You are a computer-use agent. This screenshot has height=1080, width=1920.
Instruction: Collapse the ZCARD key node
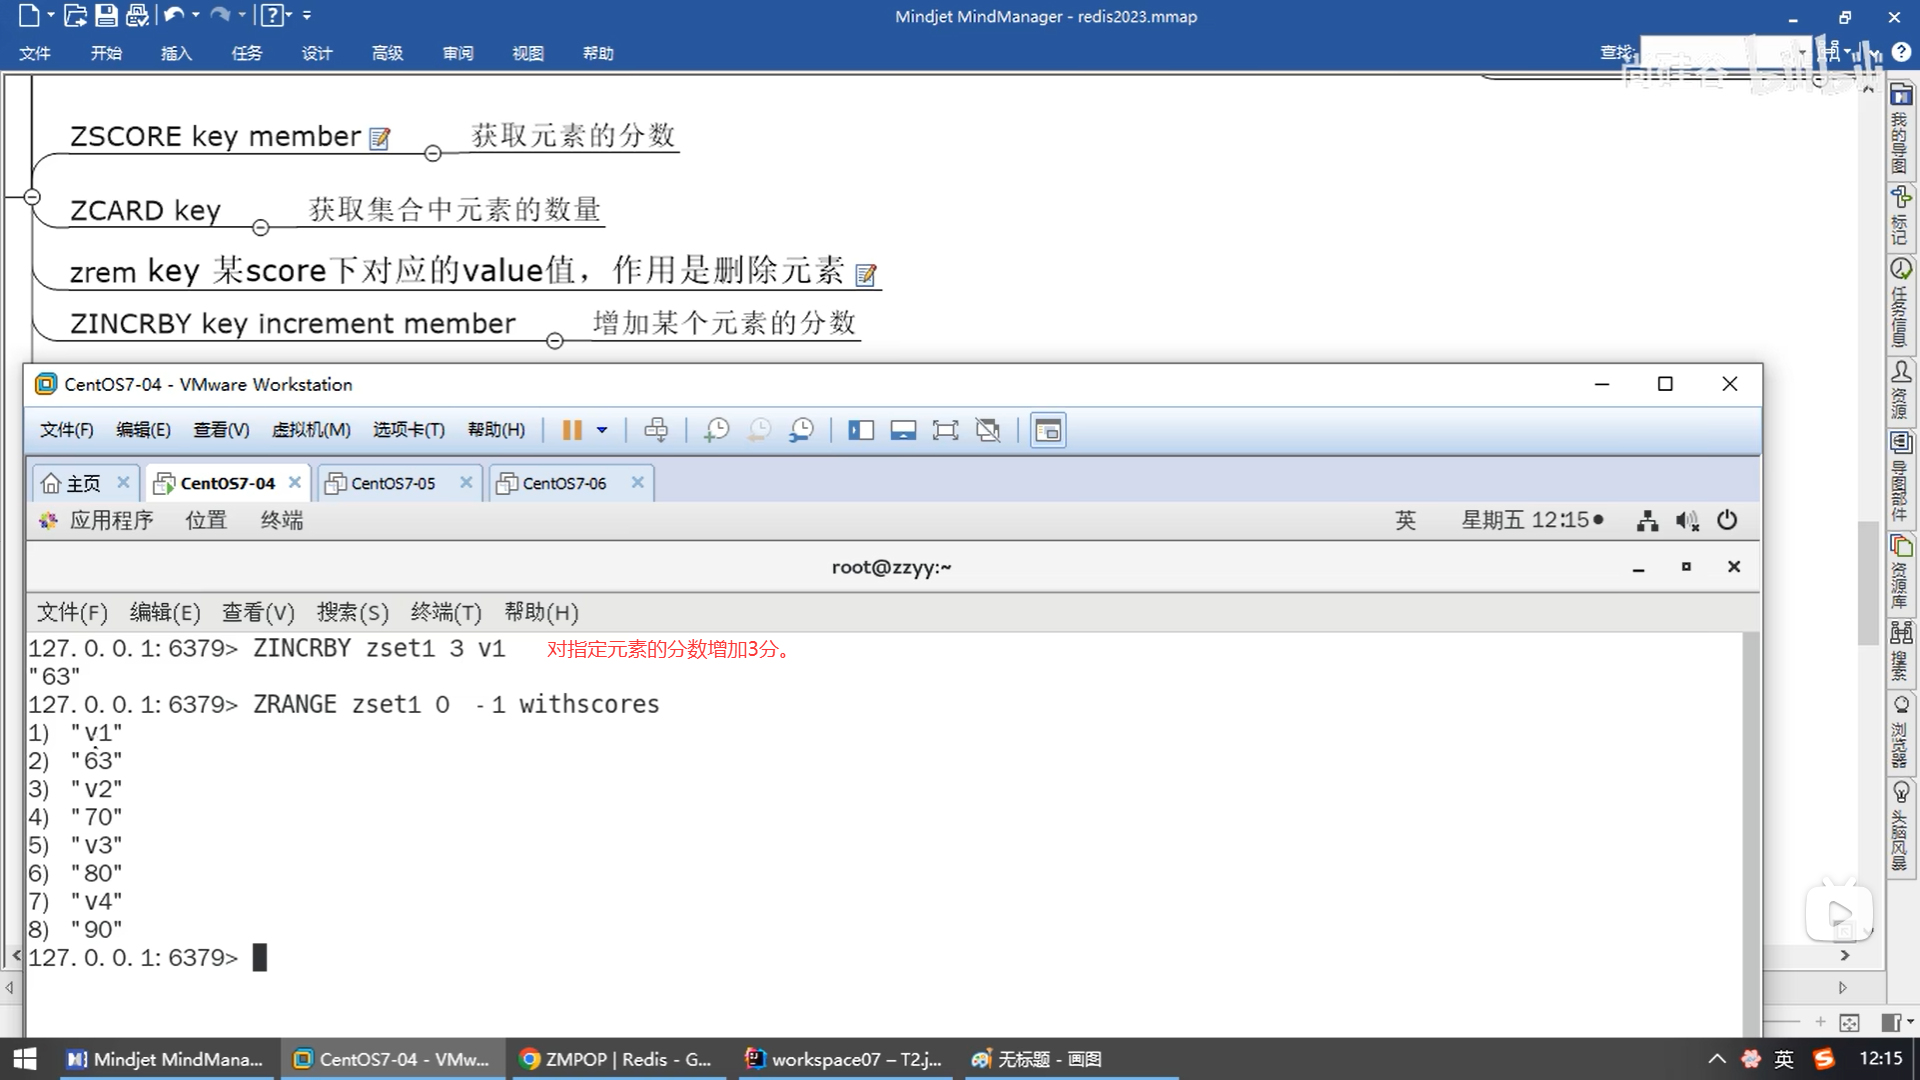tap(261, 228)
